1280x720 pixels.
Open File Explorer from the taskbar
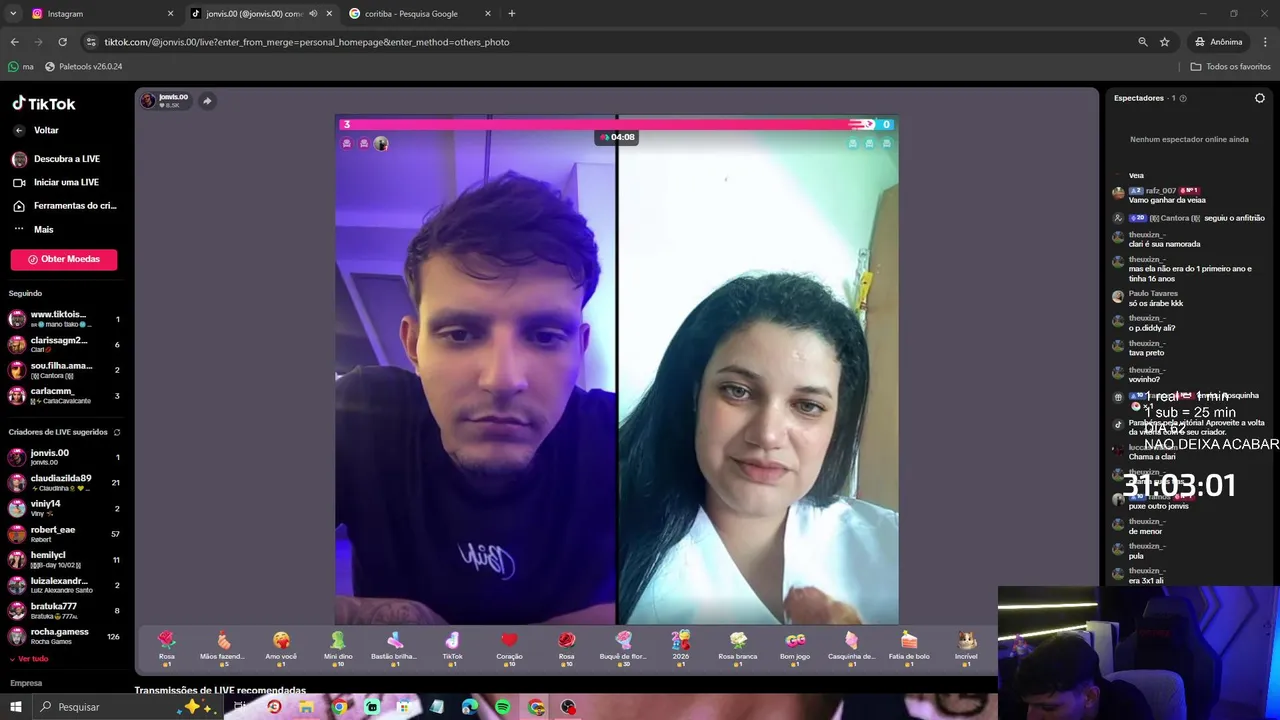[306, 707]
